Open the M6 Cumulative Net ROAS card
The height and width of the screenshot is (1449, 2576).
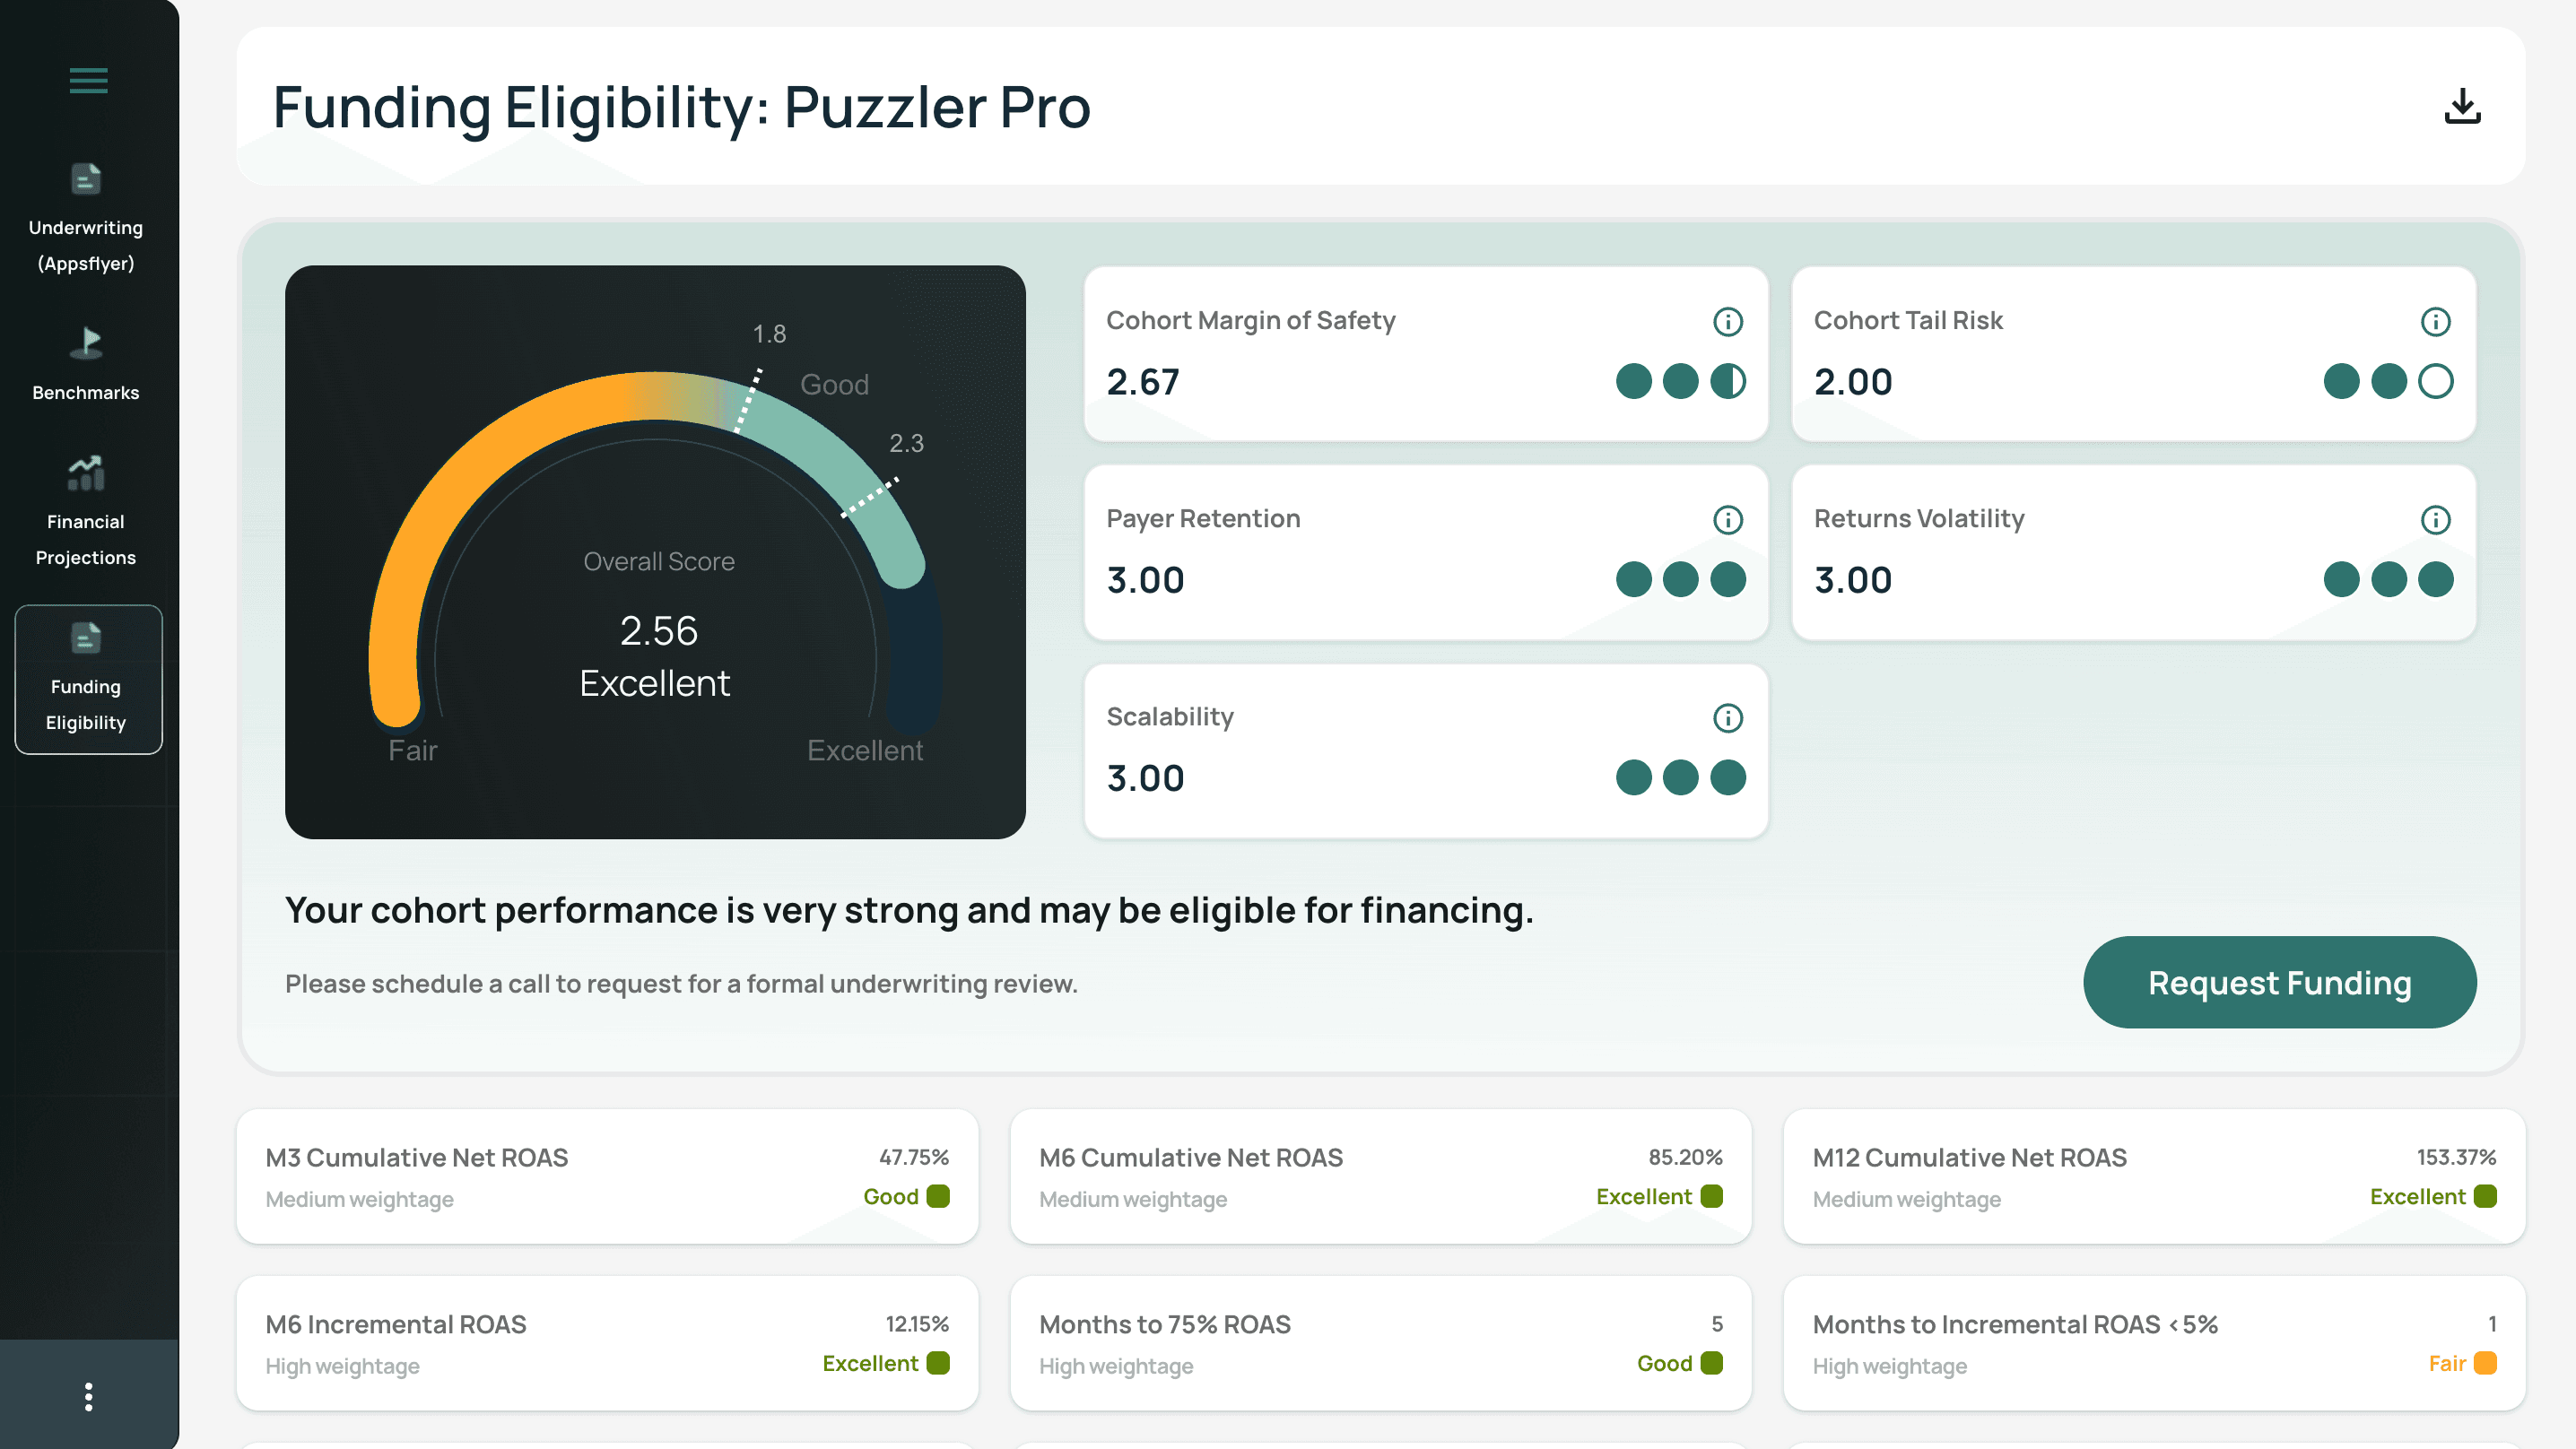click(x=1380, y=1176)
